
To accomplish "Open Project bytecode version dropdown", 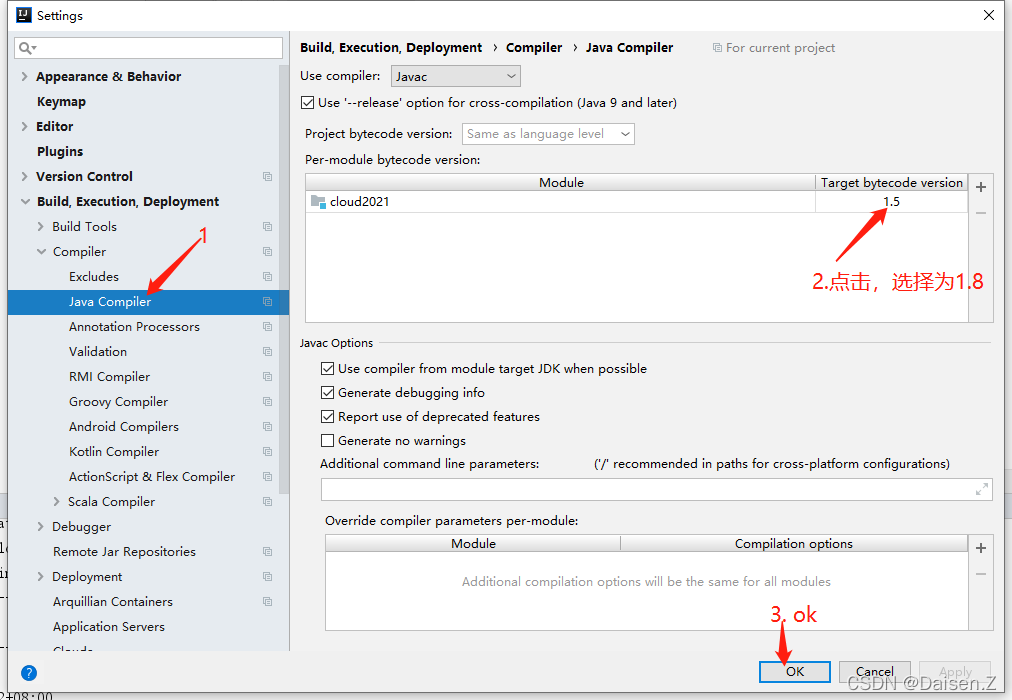I will (548, 134).
